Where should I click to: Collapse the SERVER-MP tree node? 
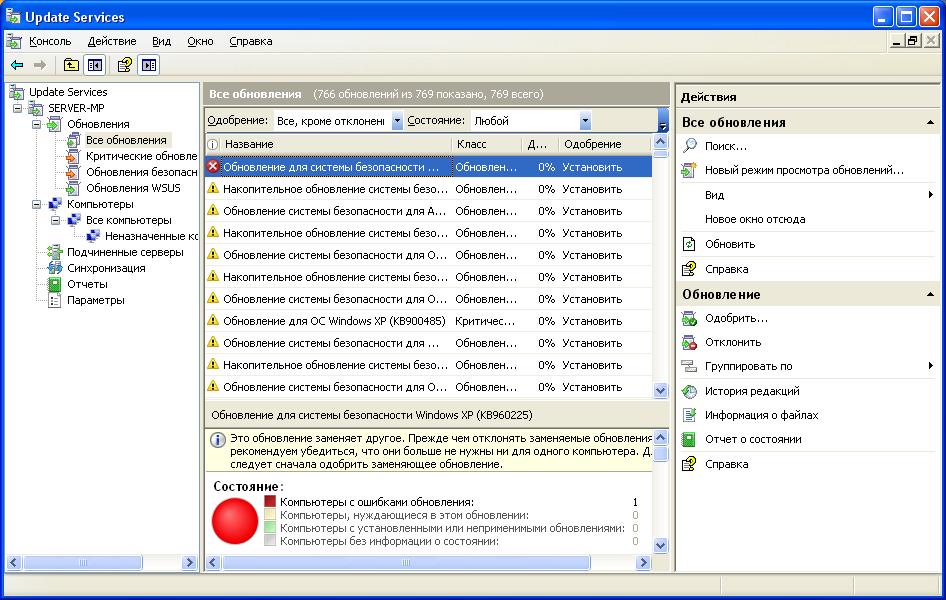pyautogui.click(x=17, y=109)
